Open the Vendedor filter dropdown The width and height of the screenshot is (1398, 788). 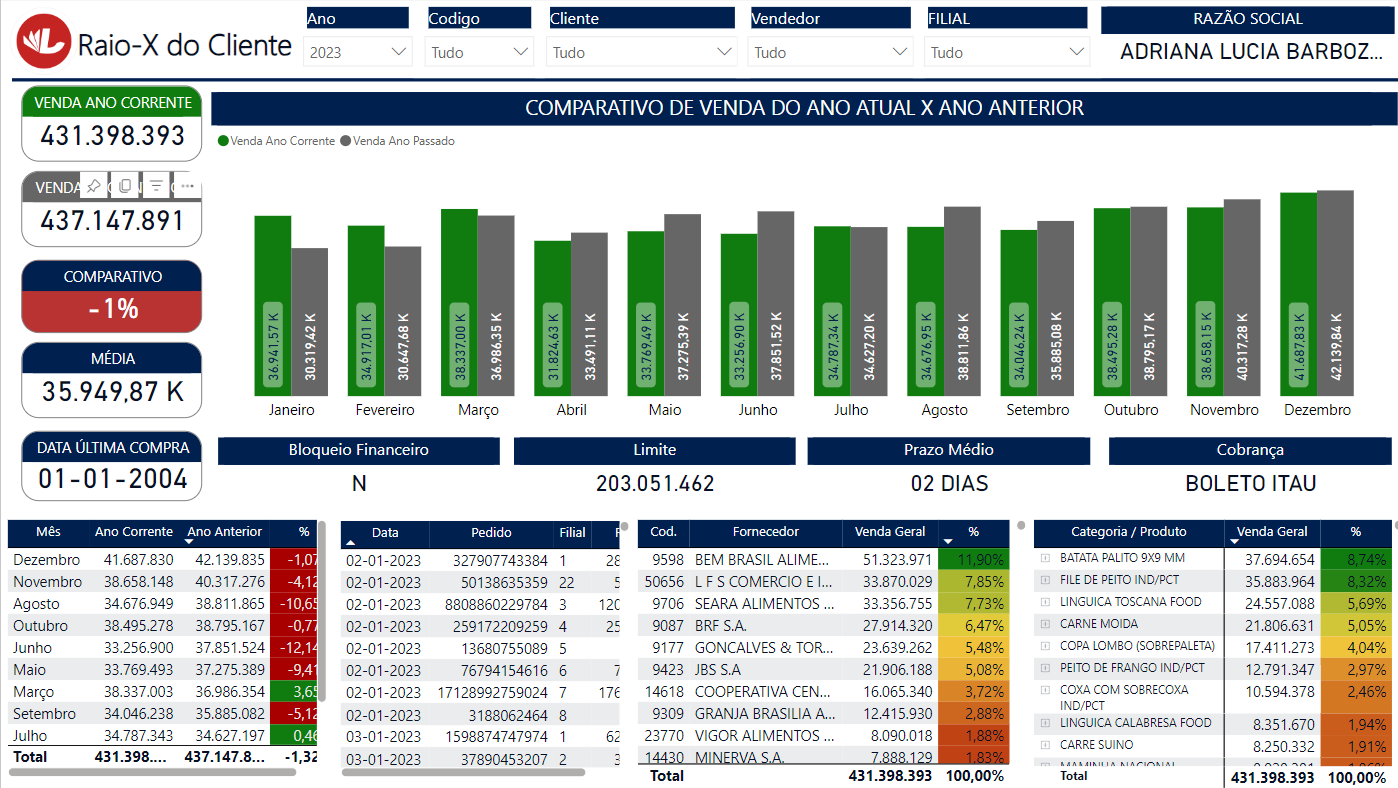click(830, 52)
